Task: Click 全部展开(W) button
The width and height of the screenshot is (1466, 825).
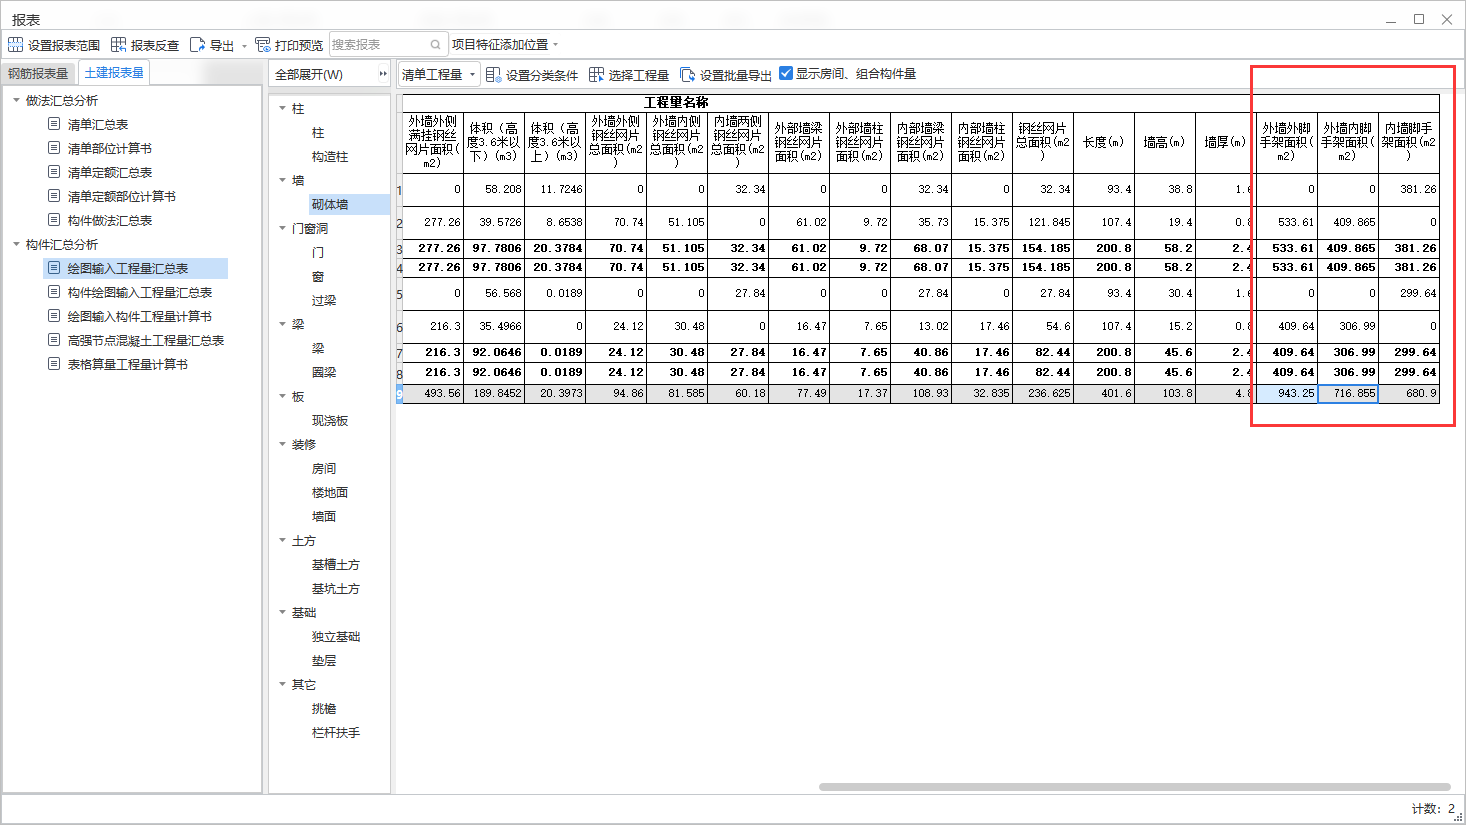Action: (309, 75)
